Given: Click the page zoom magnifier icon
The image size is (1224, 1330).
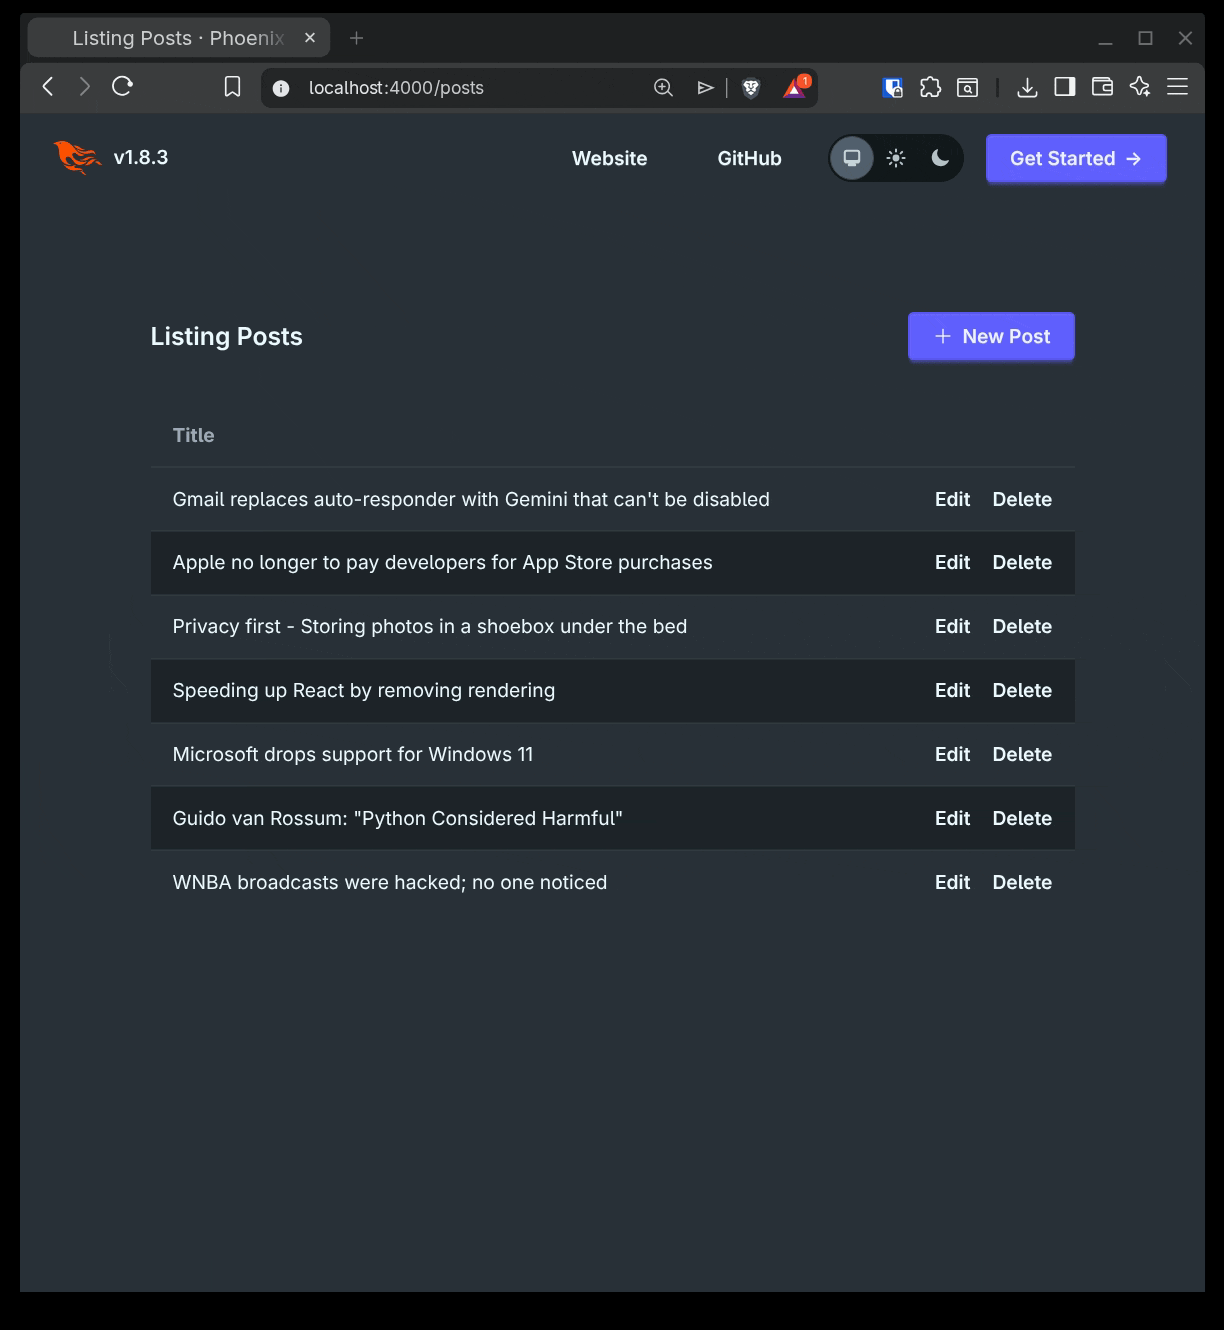Looking at the screenshot, I should (x=663, y=87).
